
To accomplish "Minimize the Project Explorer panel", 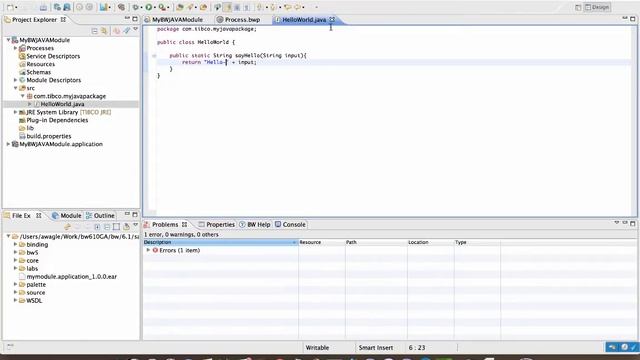I will click(127, 19).
